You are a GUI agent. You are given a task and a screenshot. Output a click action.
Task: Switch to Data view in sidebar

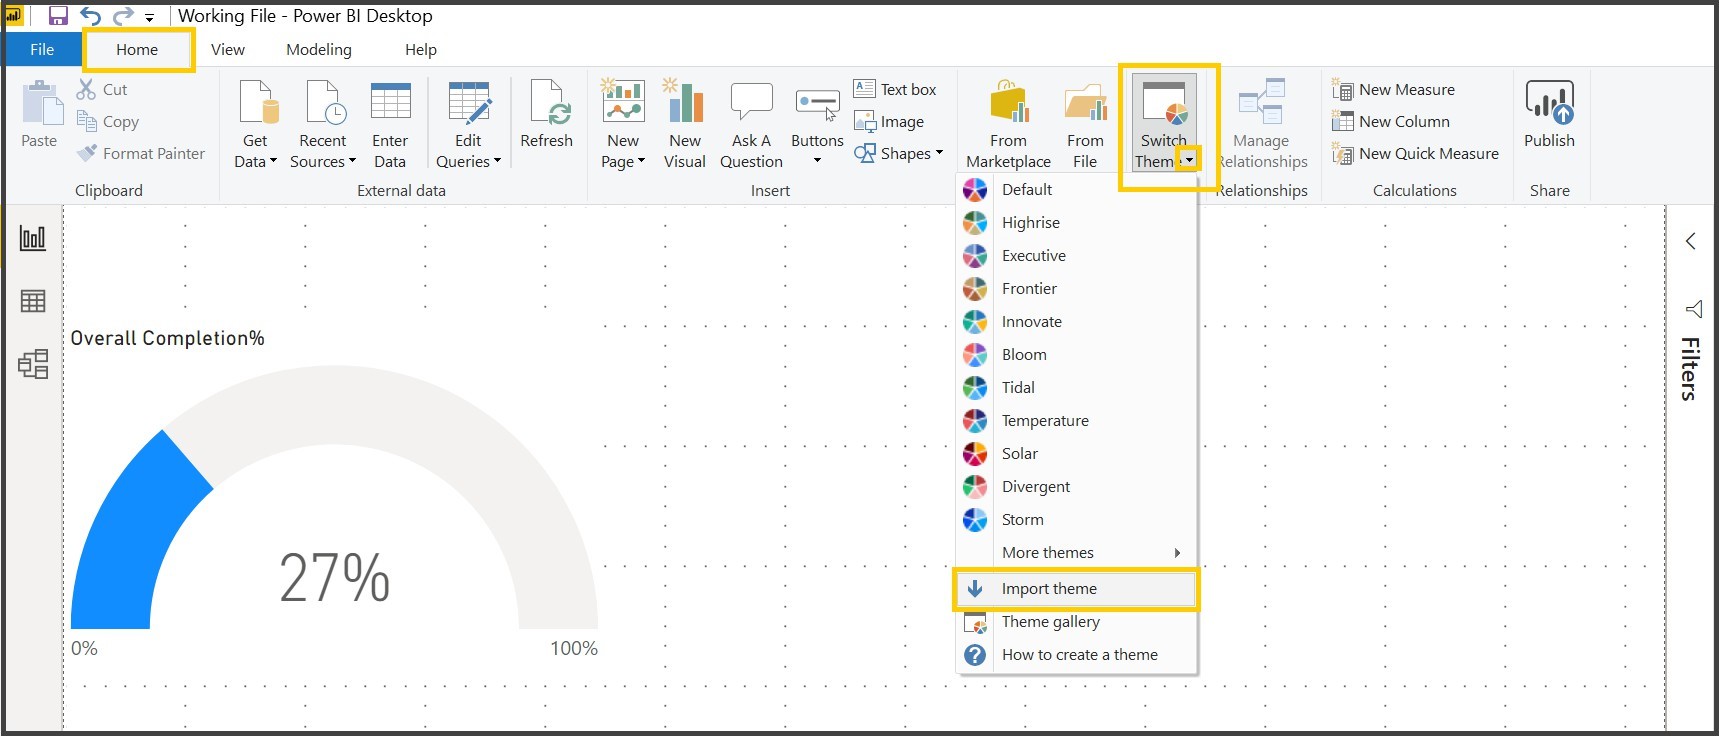pos(33,301)
